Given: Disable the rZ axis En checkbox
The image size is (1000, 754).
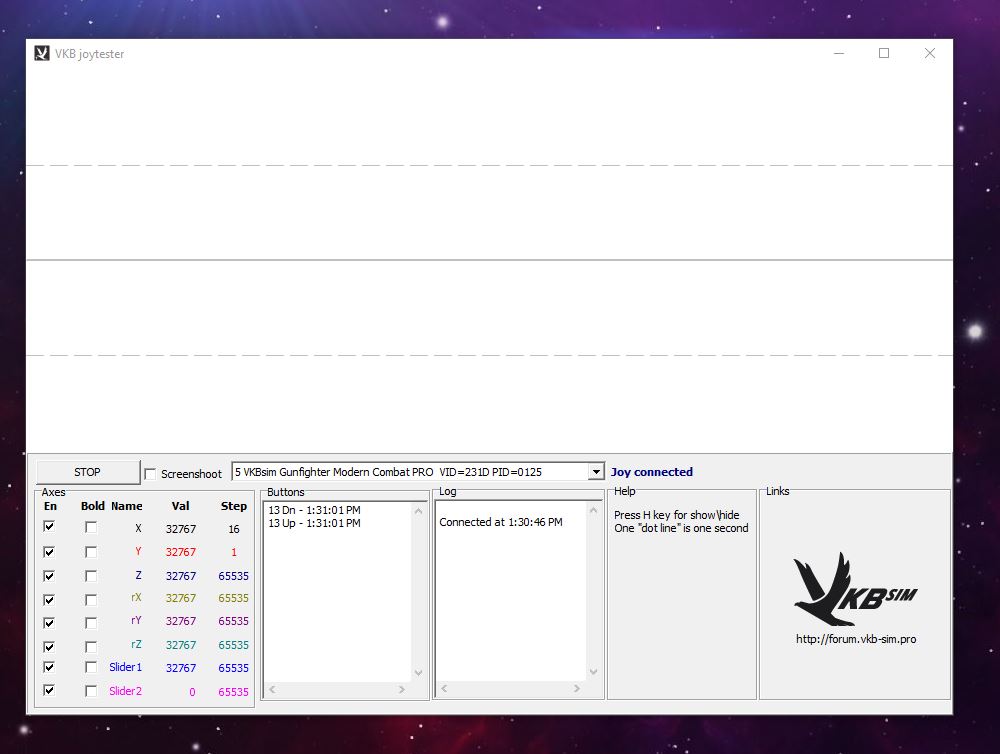Looking at the screenshot, I should (49, 647).
